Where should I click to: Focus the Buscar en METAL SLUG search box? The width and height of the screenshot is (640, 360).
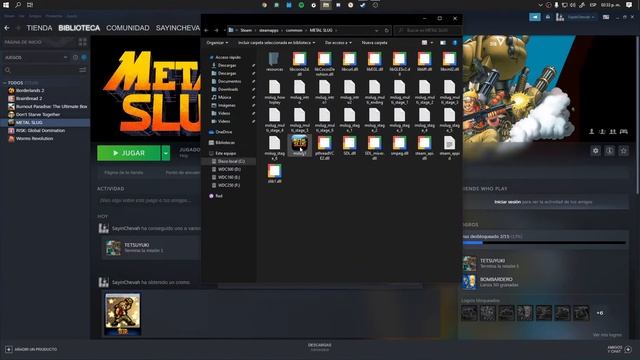click(428, 31)
